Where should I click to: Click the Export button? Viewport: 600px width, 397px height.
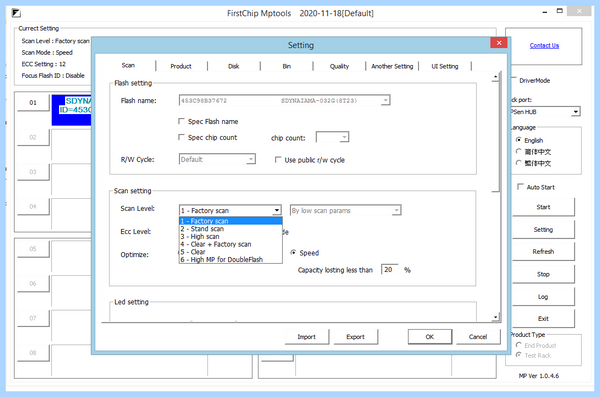coord(355,337)
